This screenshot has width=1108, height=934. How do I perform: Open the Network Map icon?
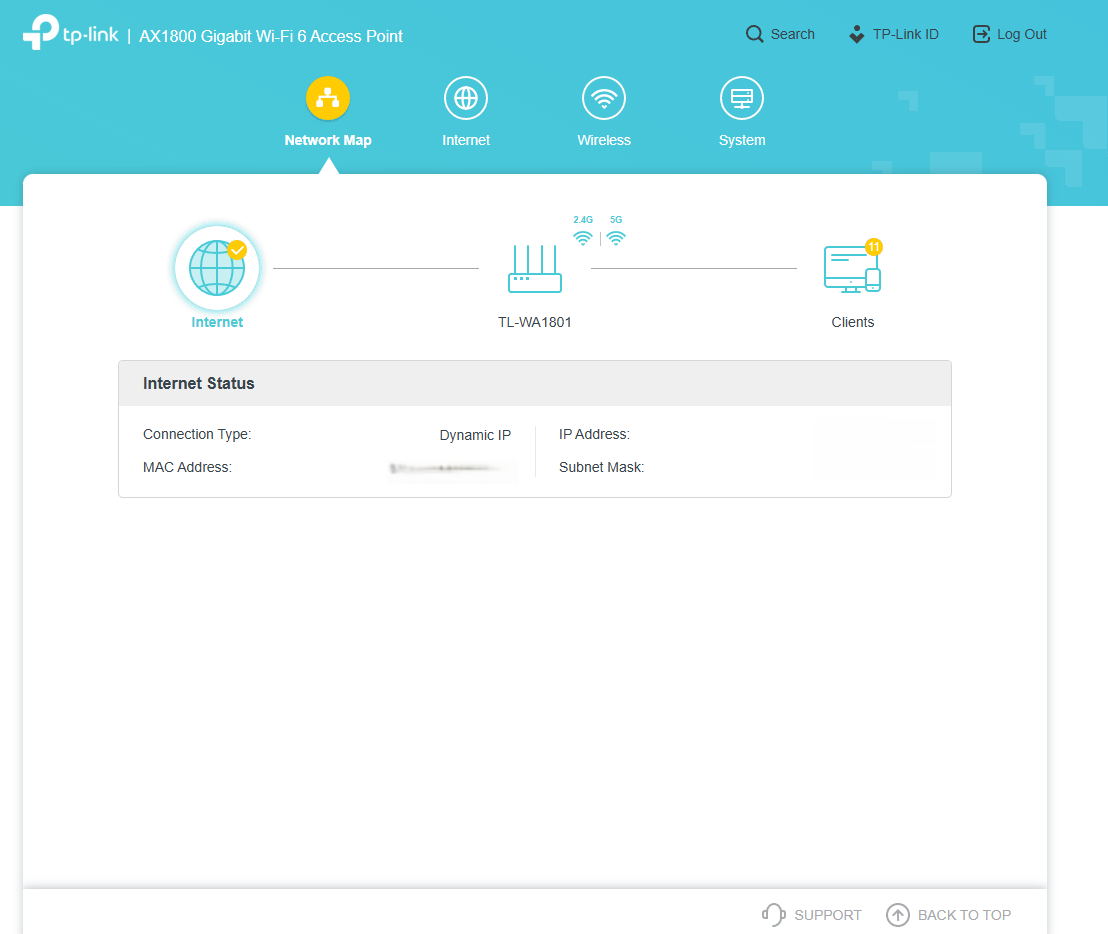(x=328, y=98)
